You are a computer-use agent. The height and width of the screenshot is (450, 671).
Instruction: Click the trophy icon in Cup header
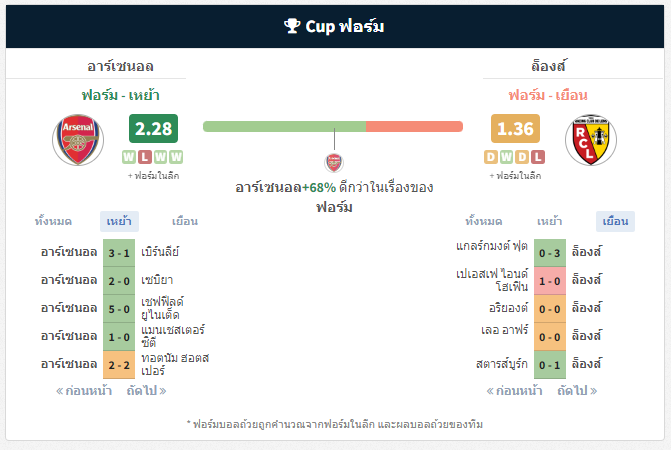pos(292,26)
